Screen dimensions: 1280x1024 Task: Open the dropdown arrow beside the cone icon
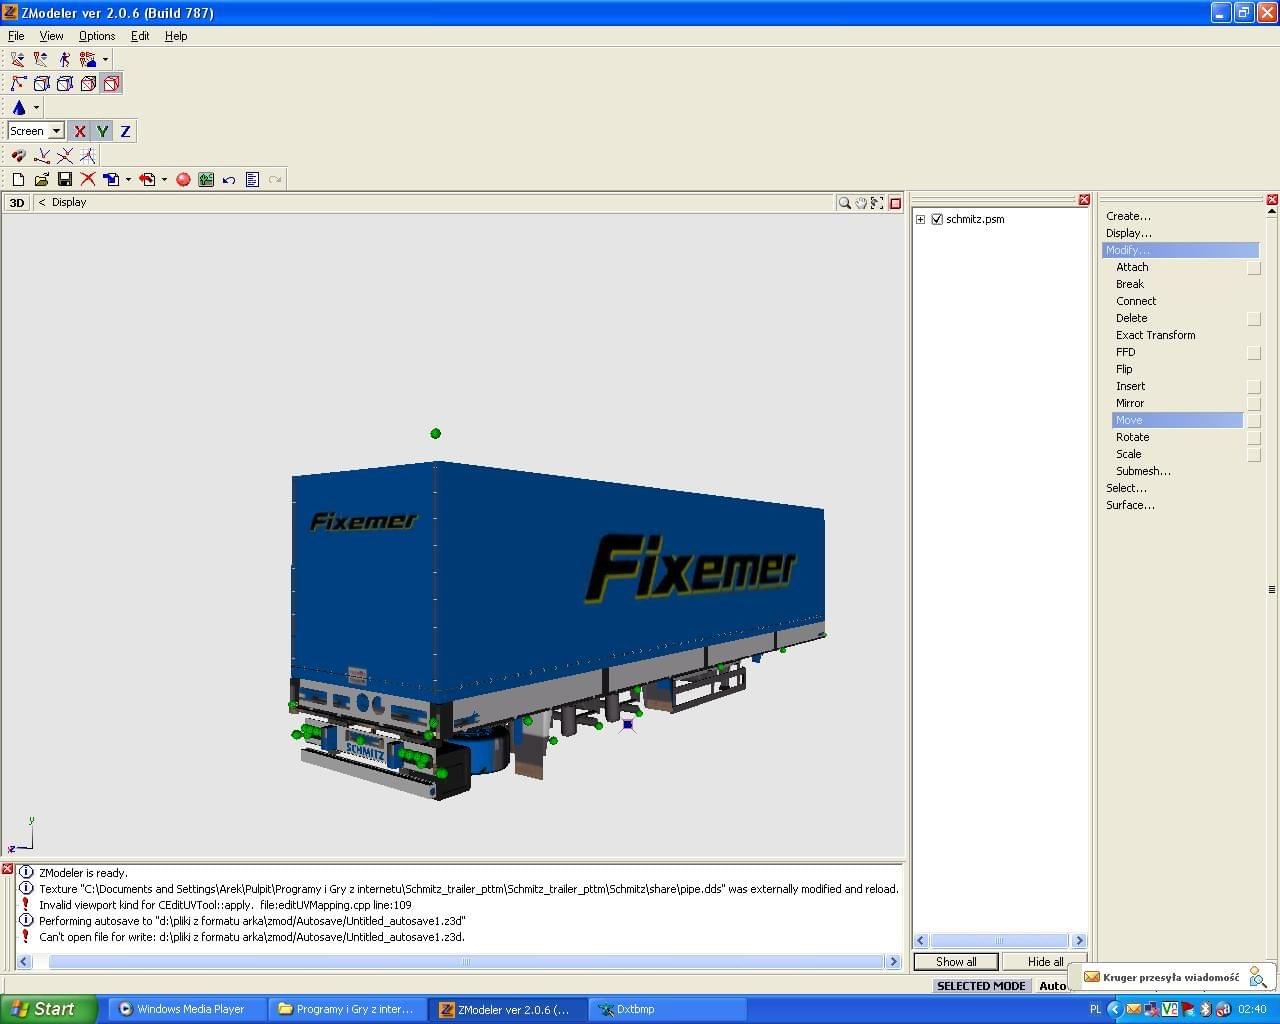36,107
